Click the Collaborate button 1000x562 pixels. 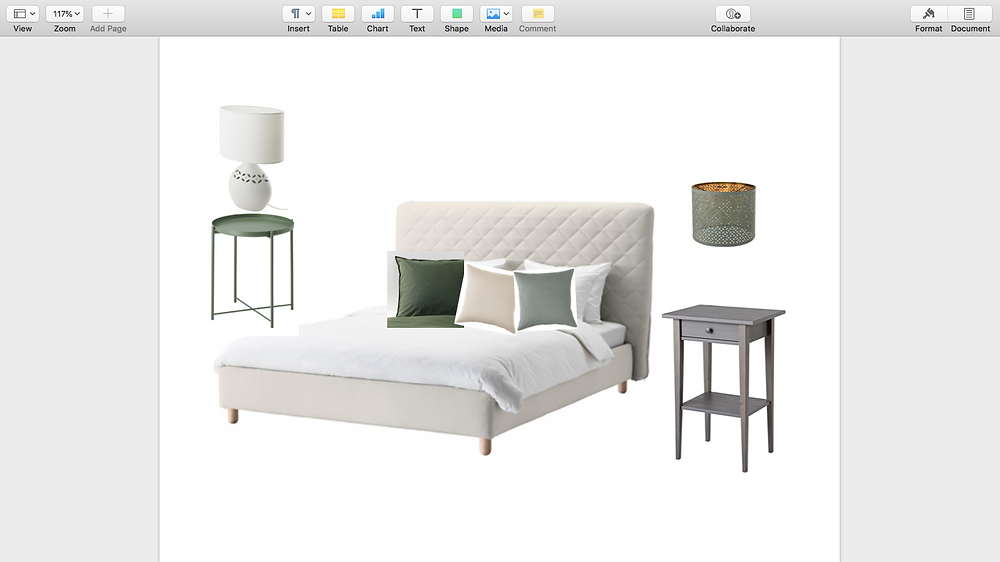[x=733, y=14]
